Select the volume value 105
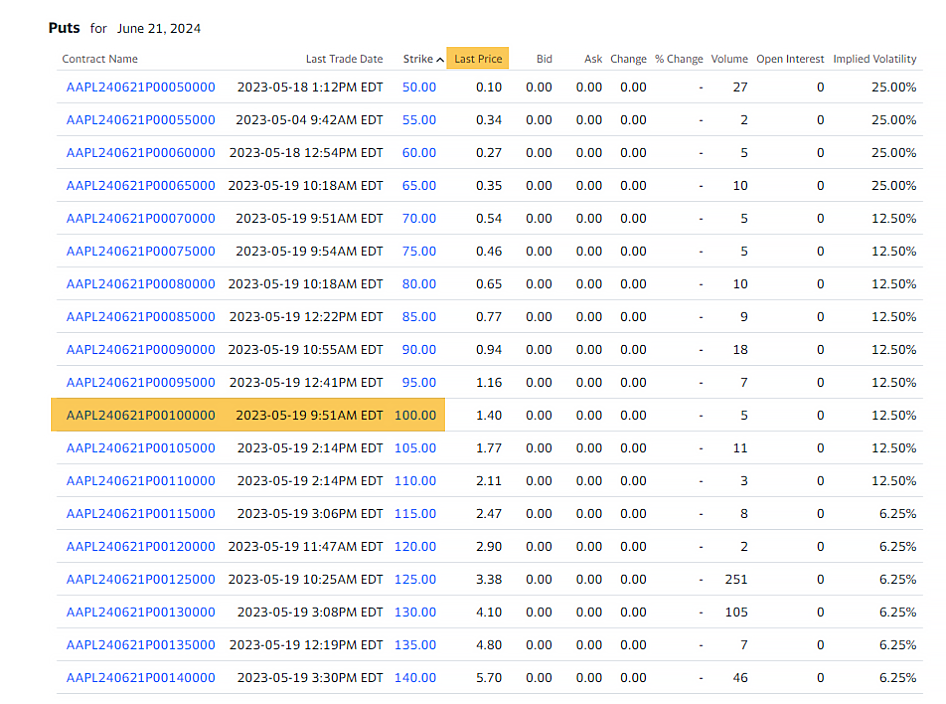Viewport: 946px width, 704px height. (x=736, y=612)
